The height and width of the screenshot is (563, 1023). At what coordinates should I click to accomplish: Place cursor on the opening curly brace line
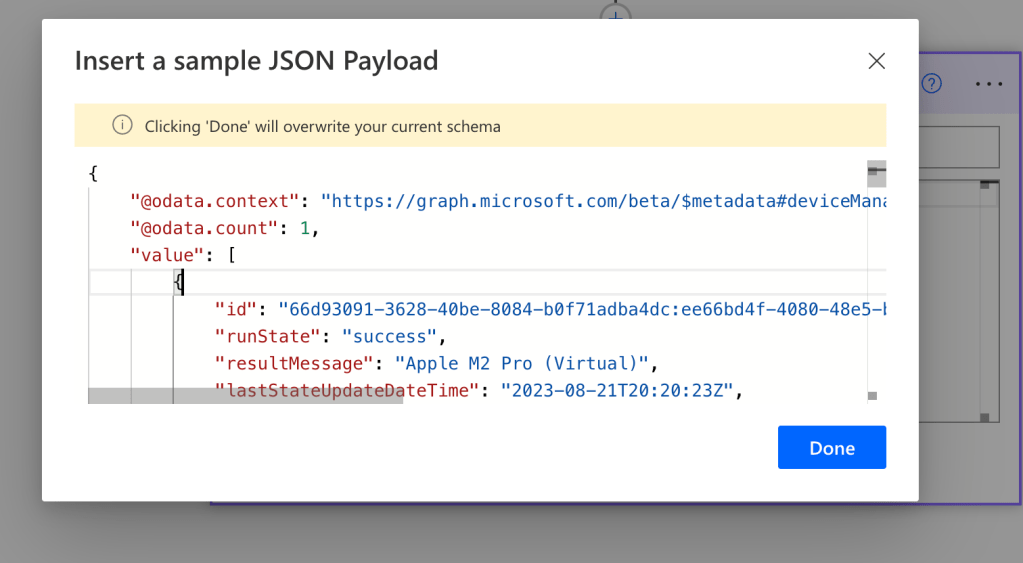[x=93, y=174]
